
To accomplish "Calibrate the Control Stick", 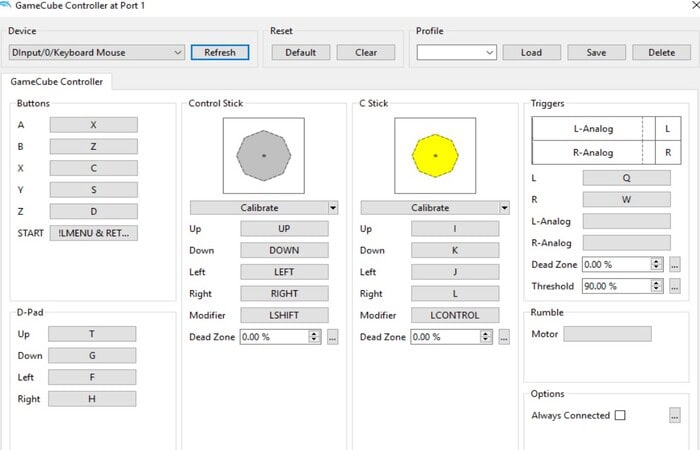I will (x=259, y=208).
